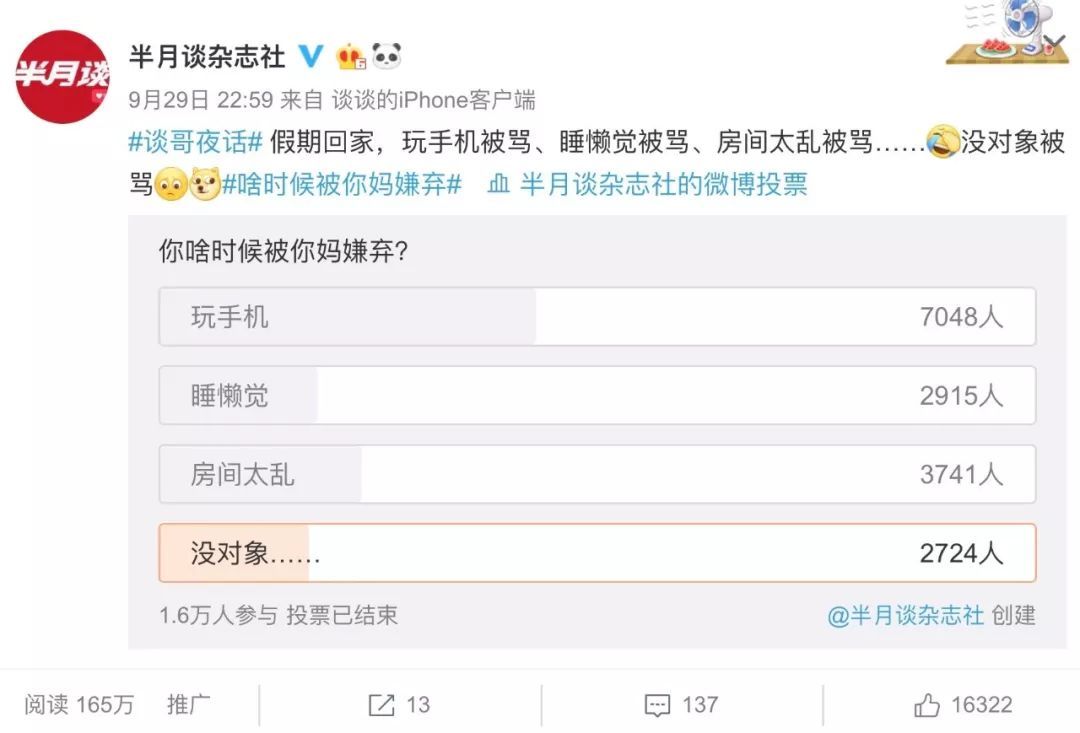
Task: Select the 房间太乱 poll option
Action: [x=600, y=475]
